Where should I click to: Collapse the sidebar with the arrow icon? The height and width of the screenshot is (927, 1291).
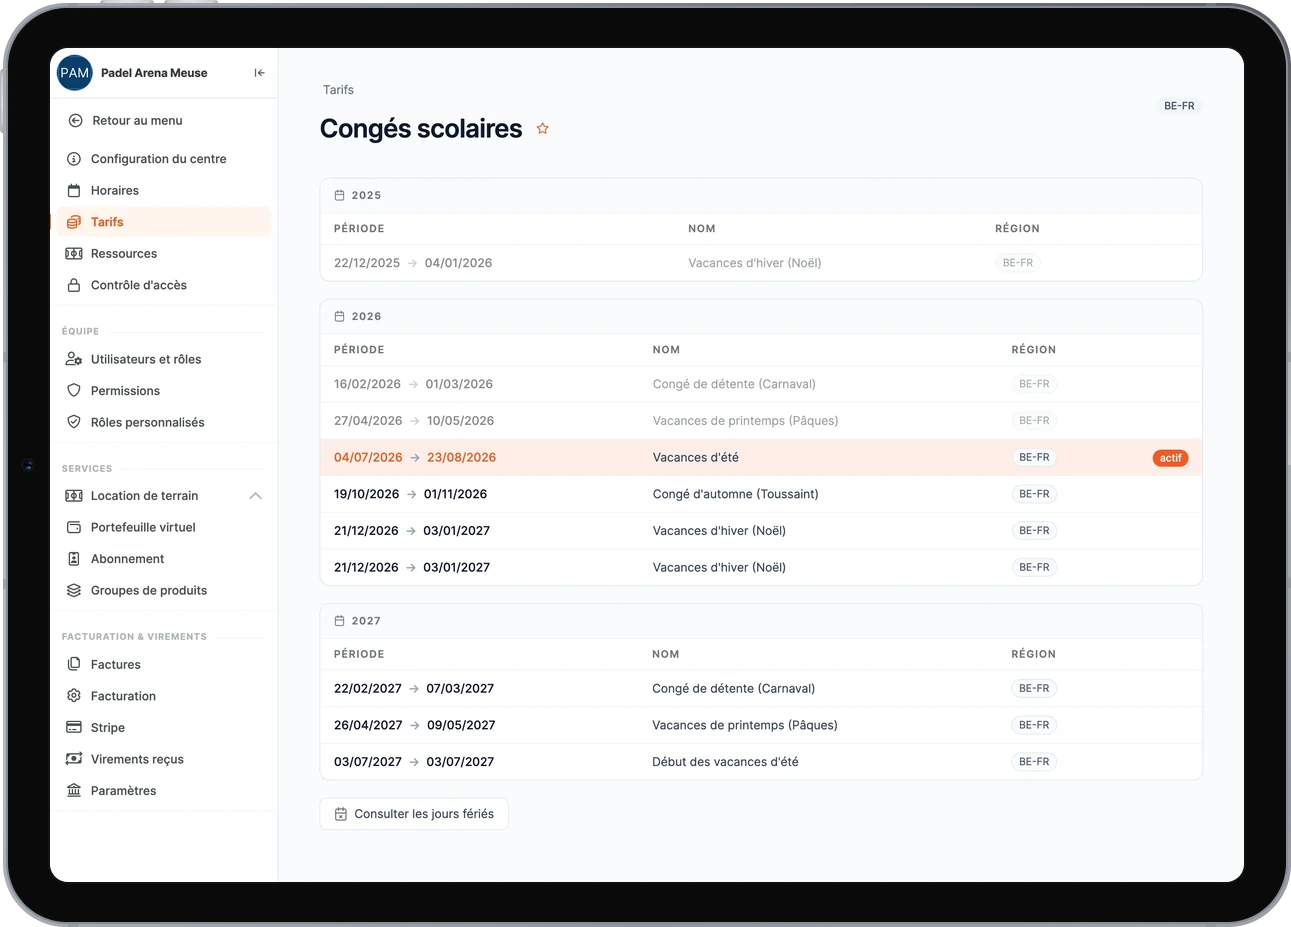259,73
